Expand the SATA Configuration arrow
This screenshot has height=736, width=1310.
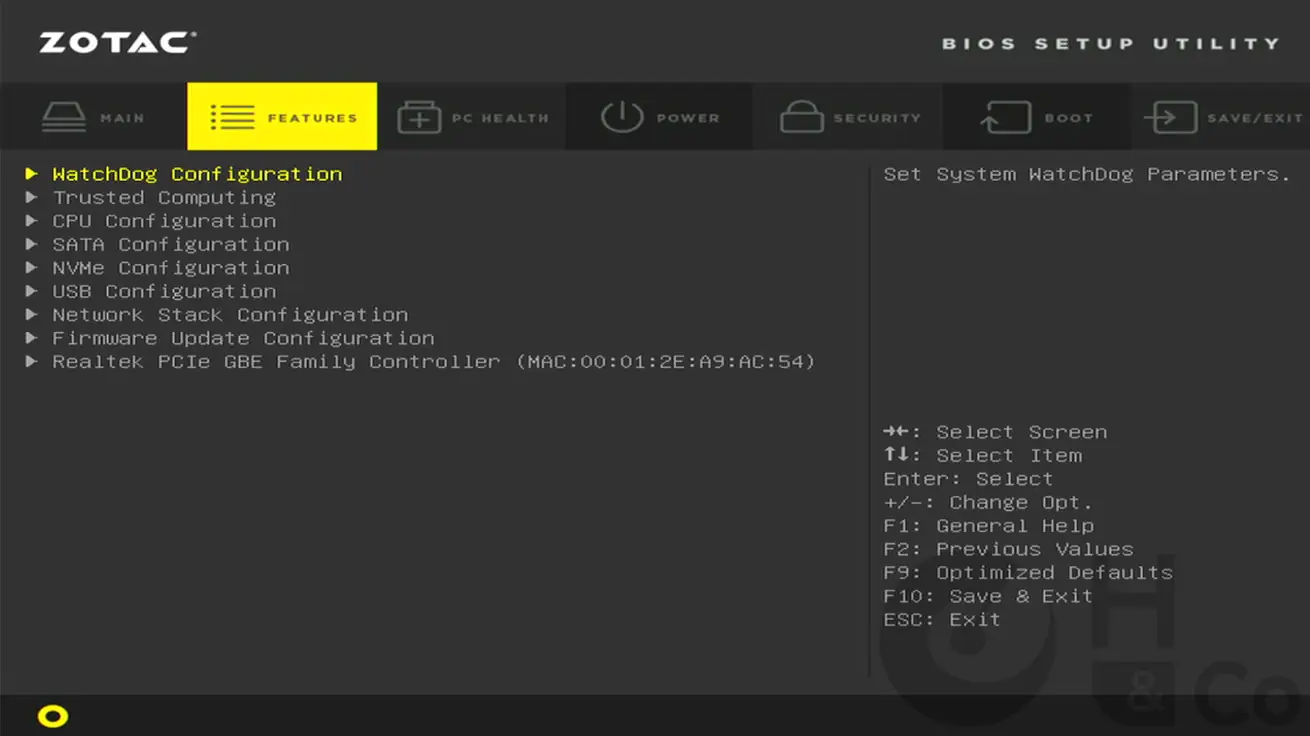(x=32, y=244)
